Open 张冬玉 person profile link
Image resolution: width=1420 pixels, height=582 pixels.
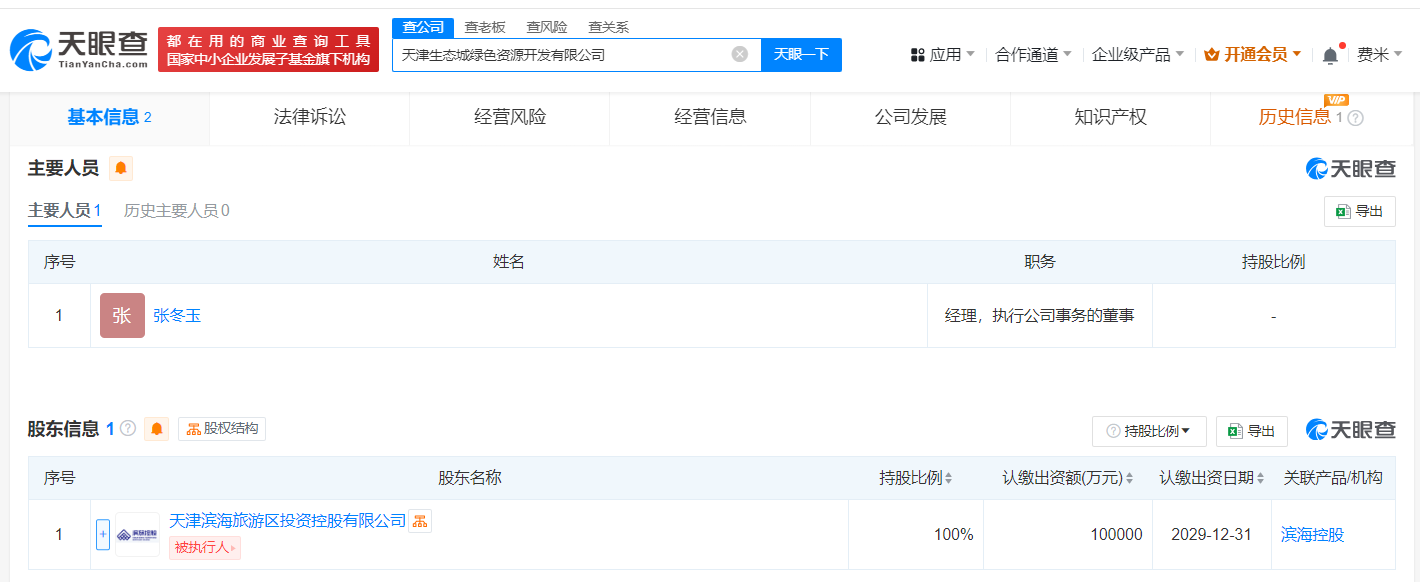click(177, 316)
